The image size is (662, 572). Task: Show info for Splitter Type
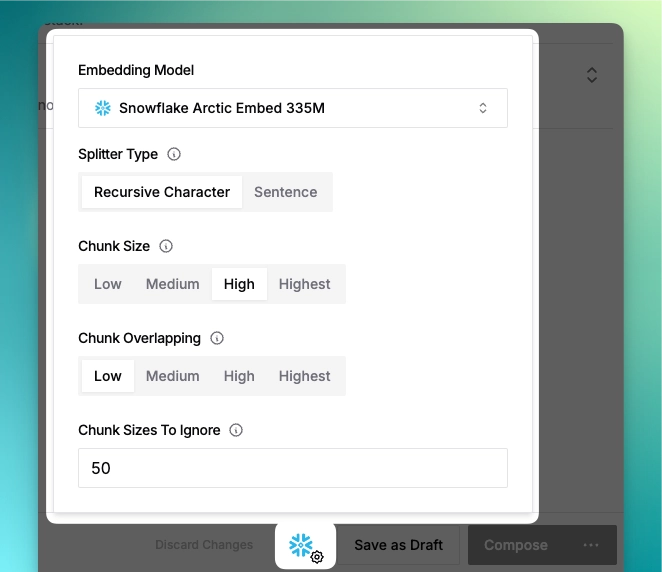[174, 154]
